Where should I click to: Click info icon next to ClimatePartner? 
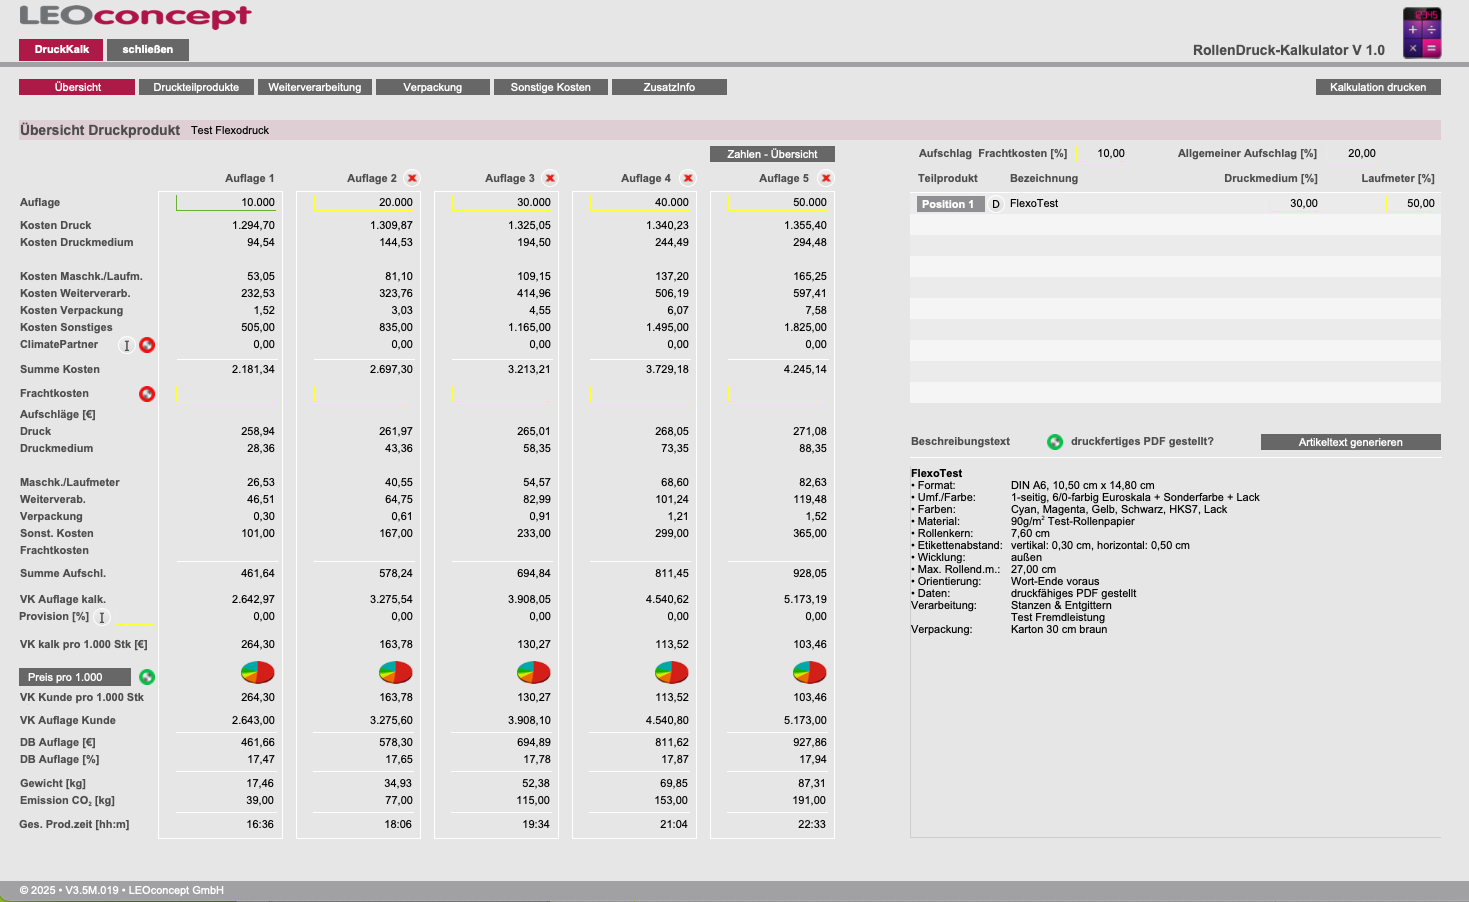pos(126,345)
